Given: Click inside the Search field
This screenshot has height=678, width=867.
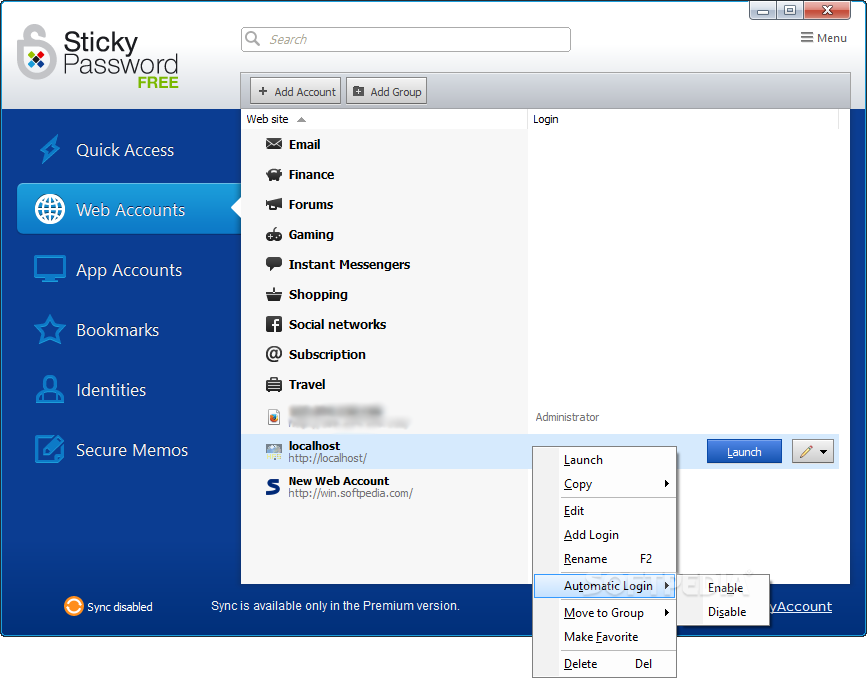Looking at the screenshot, I should [406, 39].
